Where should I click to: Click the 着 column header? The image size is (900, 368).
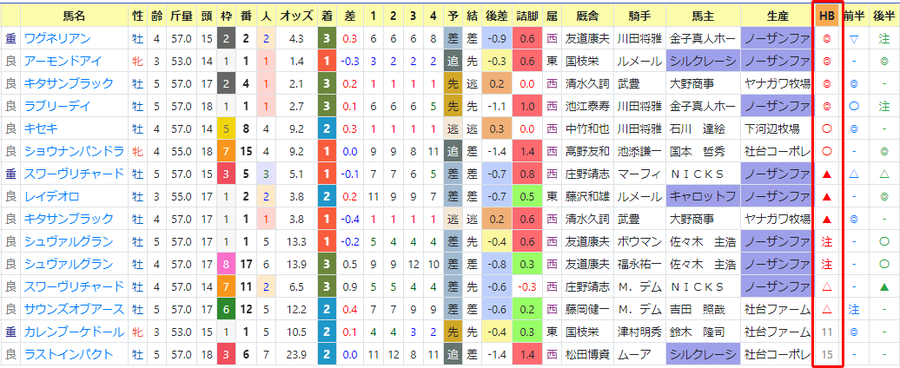tap(326, 16)
